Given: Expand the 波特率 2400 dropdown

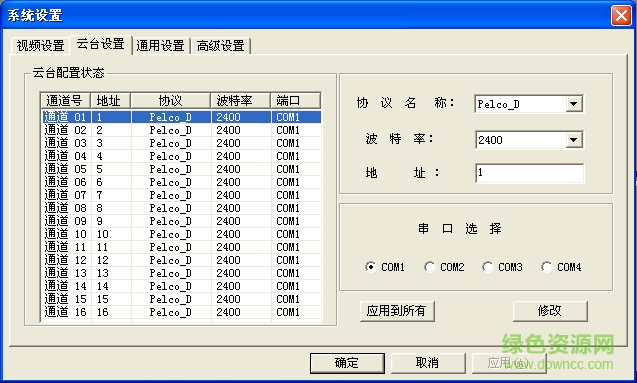Looking at the screenshot, I should click(574, 140).
